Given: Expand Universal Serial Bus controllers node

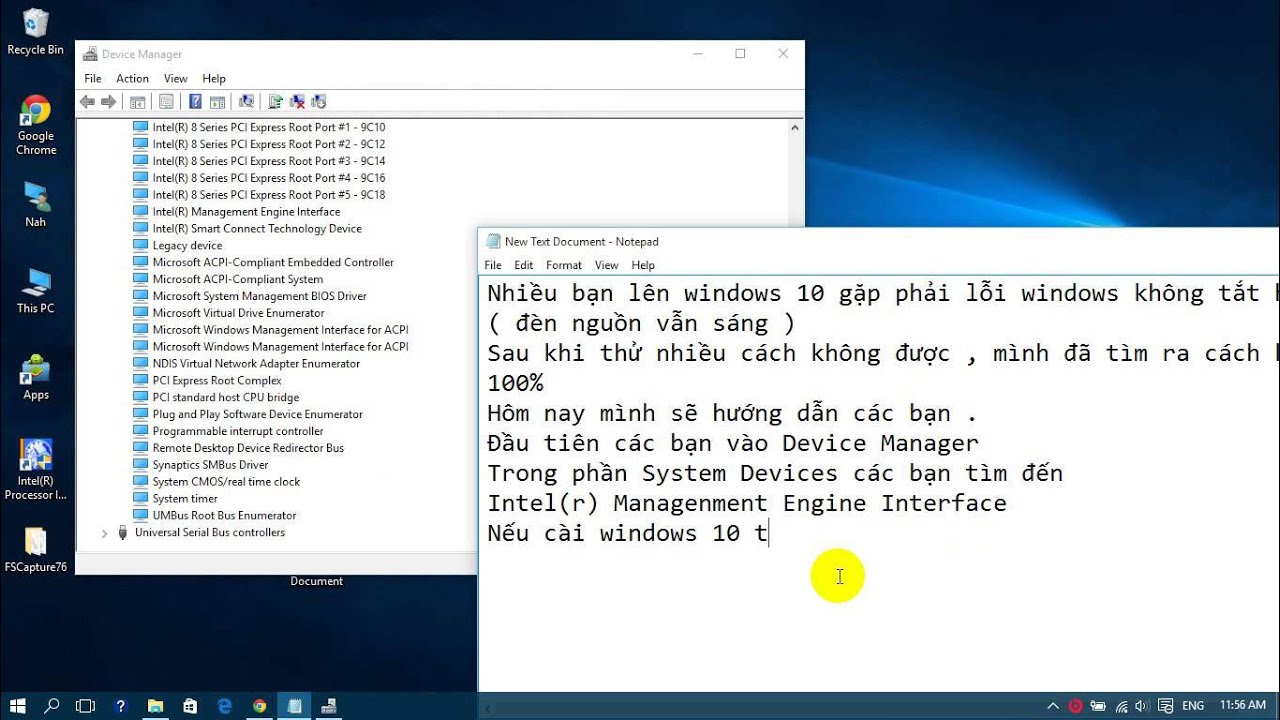Looking at the screenshot, I should click(x=104, y=533).
